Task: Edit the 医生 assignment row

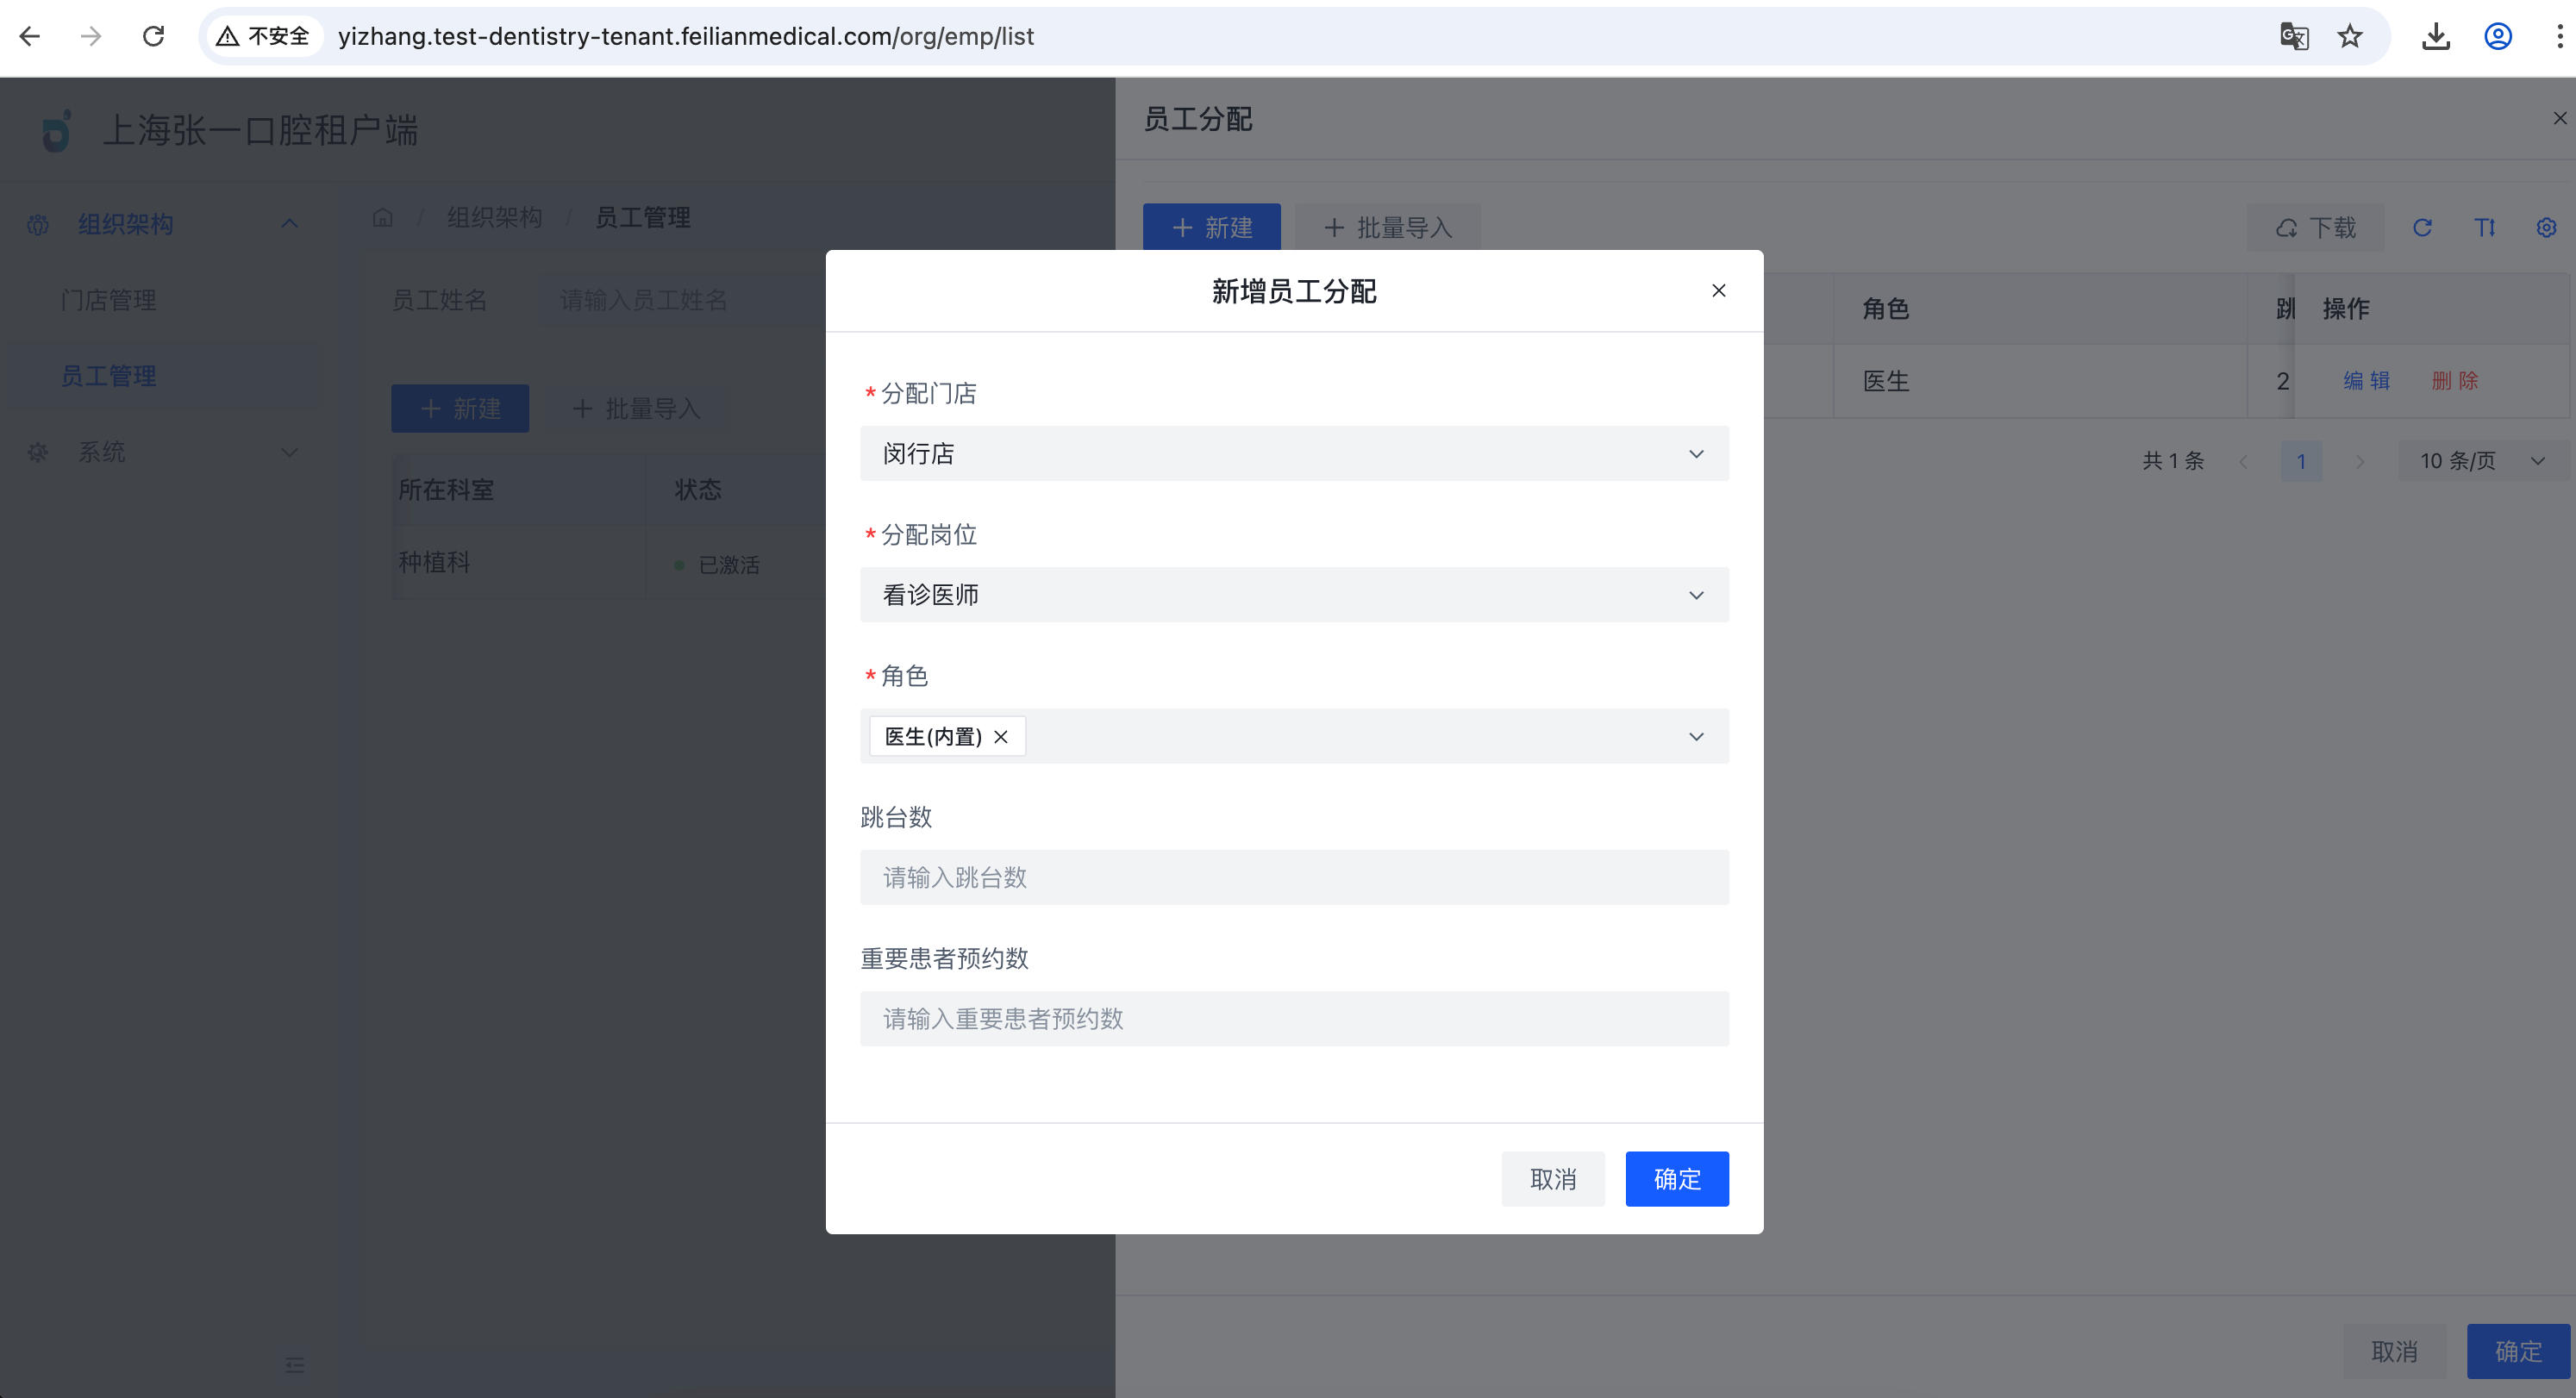Action: click(2366, 381)
